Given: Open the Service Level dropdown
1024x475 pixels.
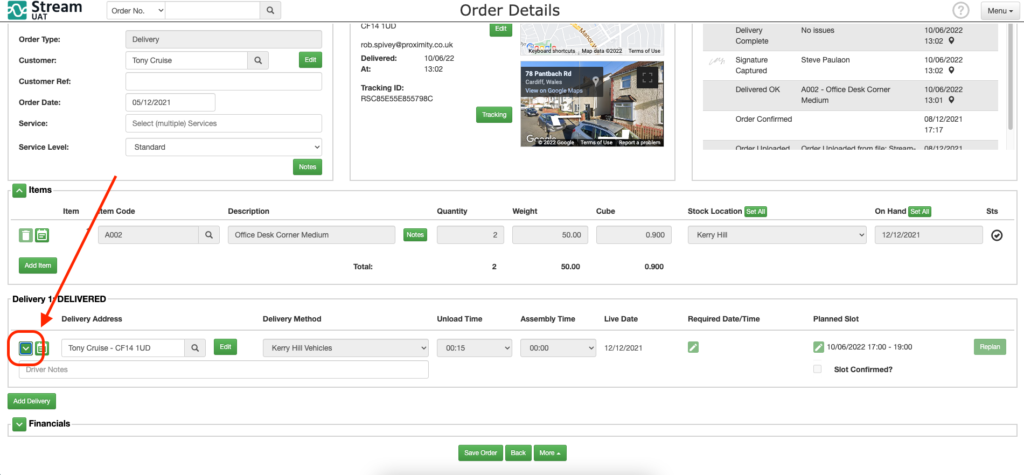Looking at the screenshot, I should [x=223, y=147].
